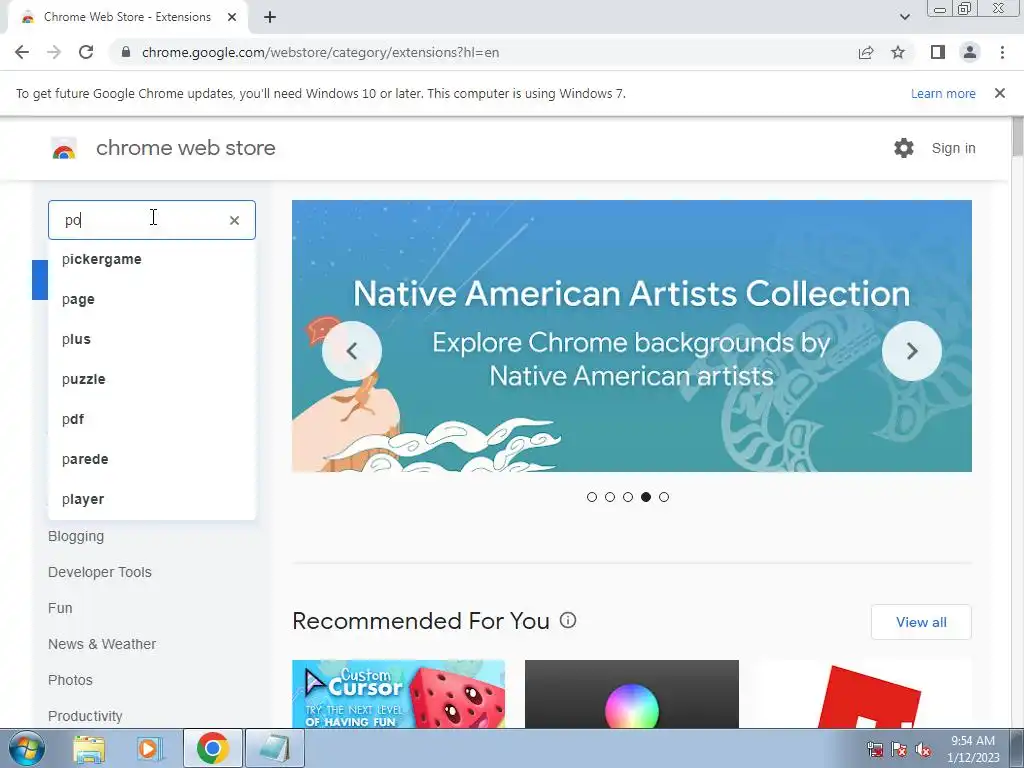Open the Photos category
The width and height of the screenshot is (1024, 768).
pos(70,680)
